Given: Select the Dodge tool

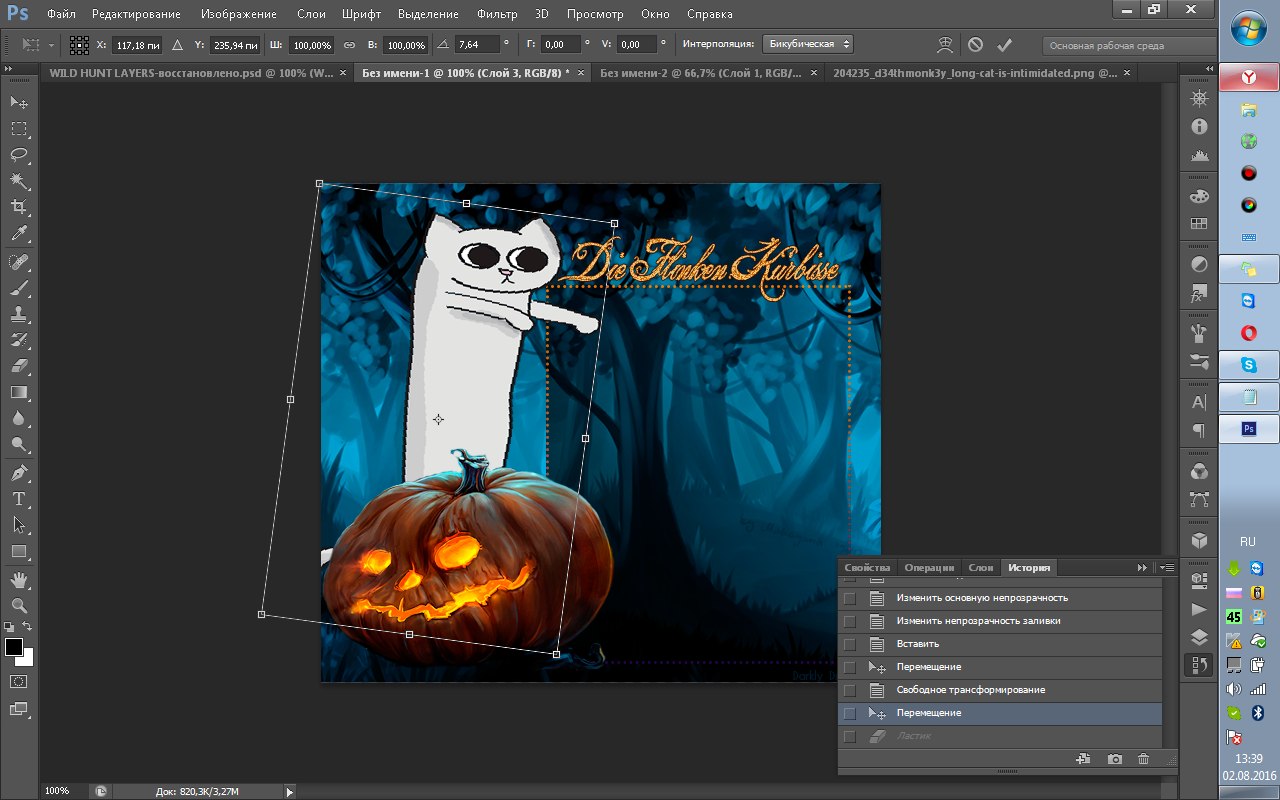Looking at the screenshot, I should pos(19,444).
